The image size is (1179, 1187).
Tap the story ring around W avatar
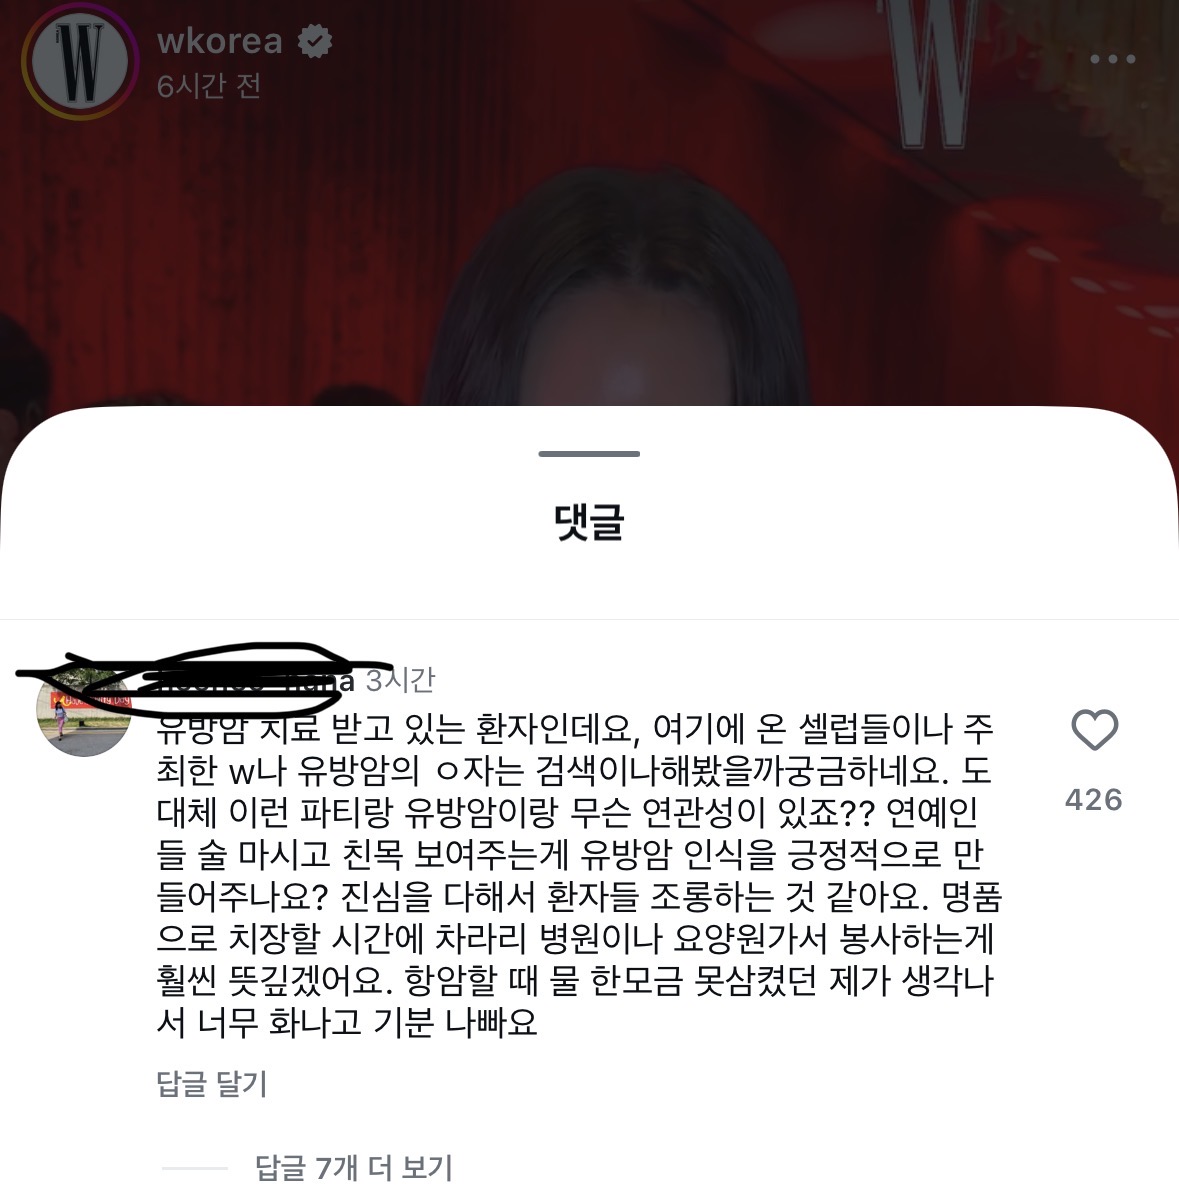point(80,61)
